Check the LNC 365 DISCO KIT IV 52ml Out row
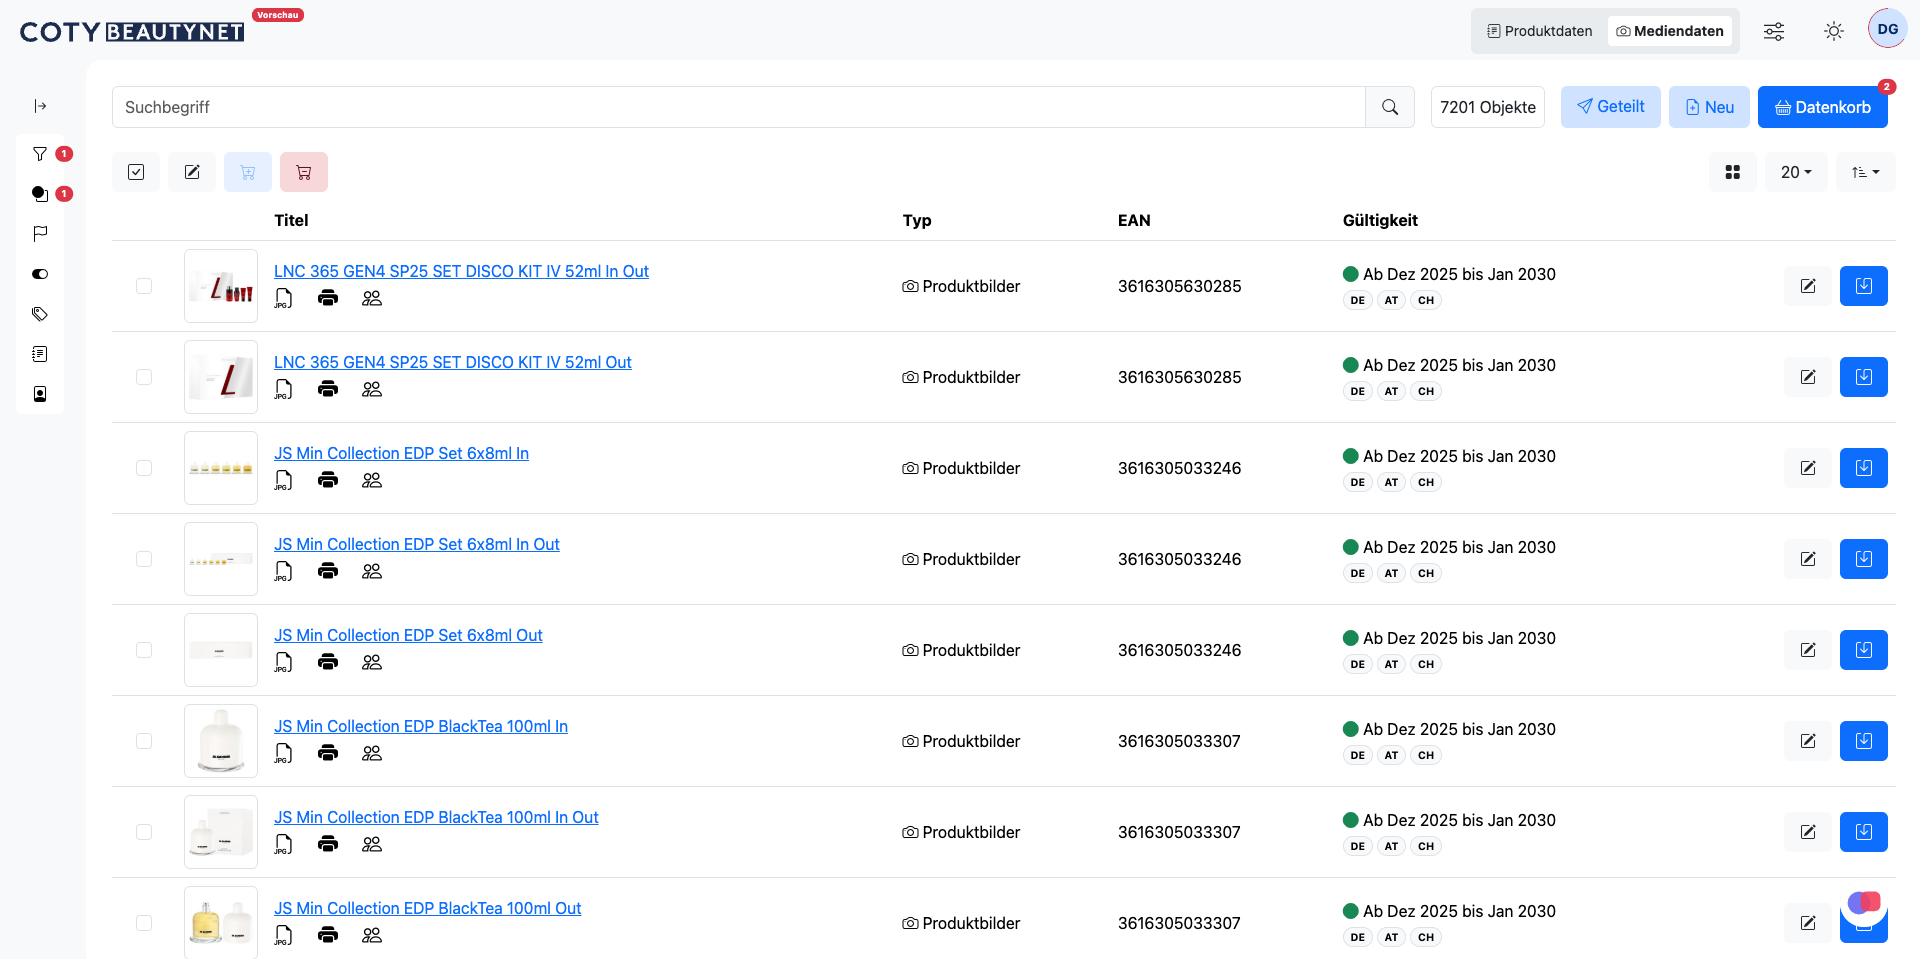Screen dimensions: 1920x959 tap(144, 377)
